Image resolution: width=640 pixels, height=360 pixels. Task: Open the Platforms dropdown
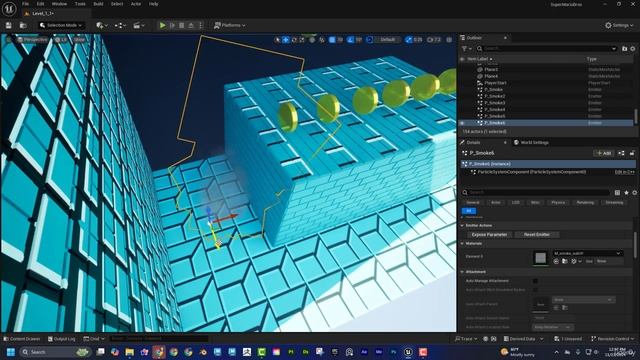click(230, 25)
